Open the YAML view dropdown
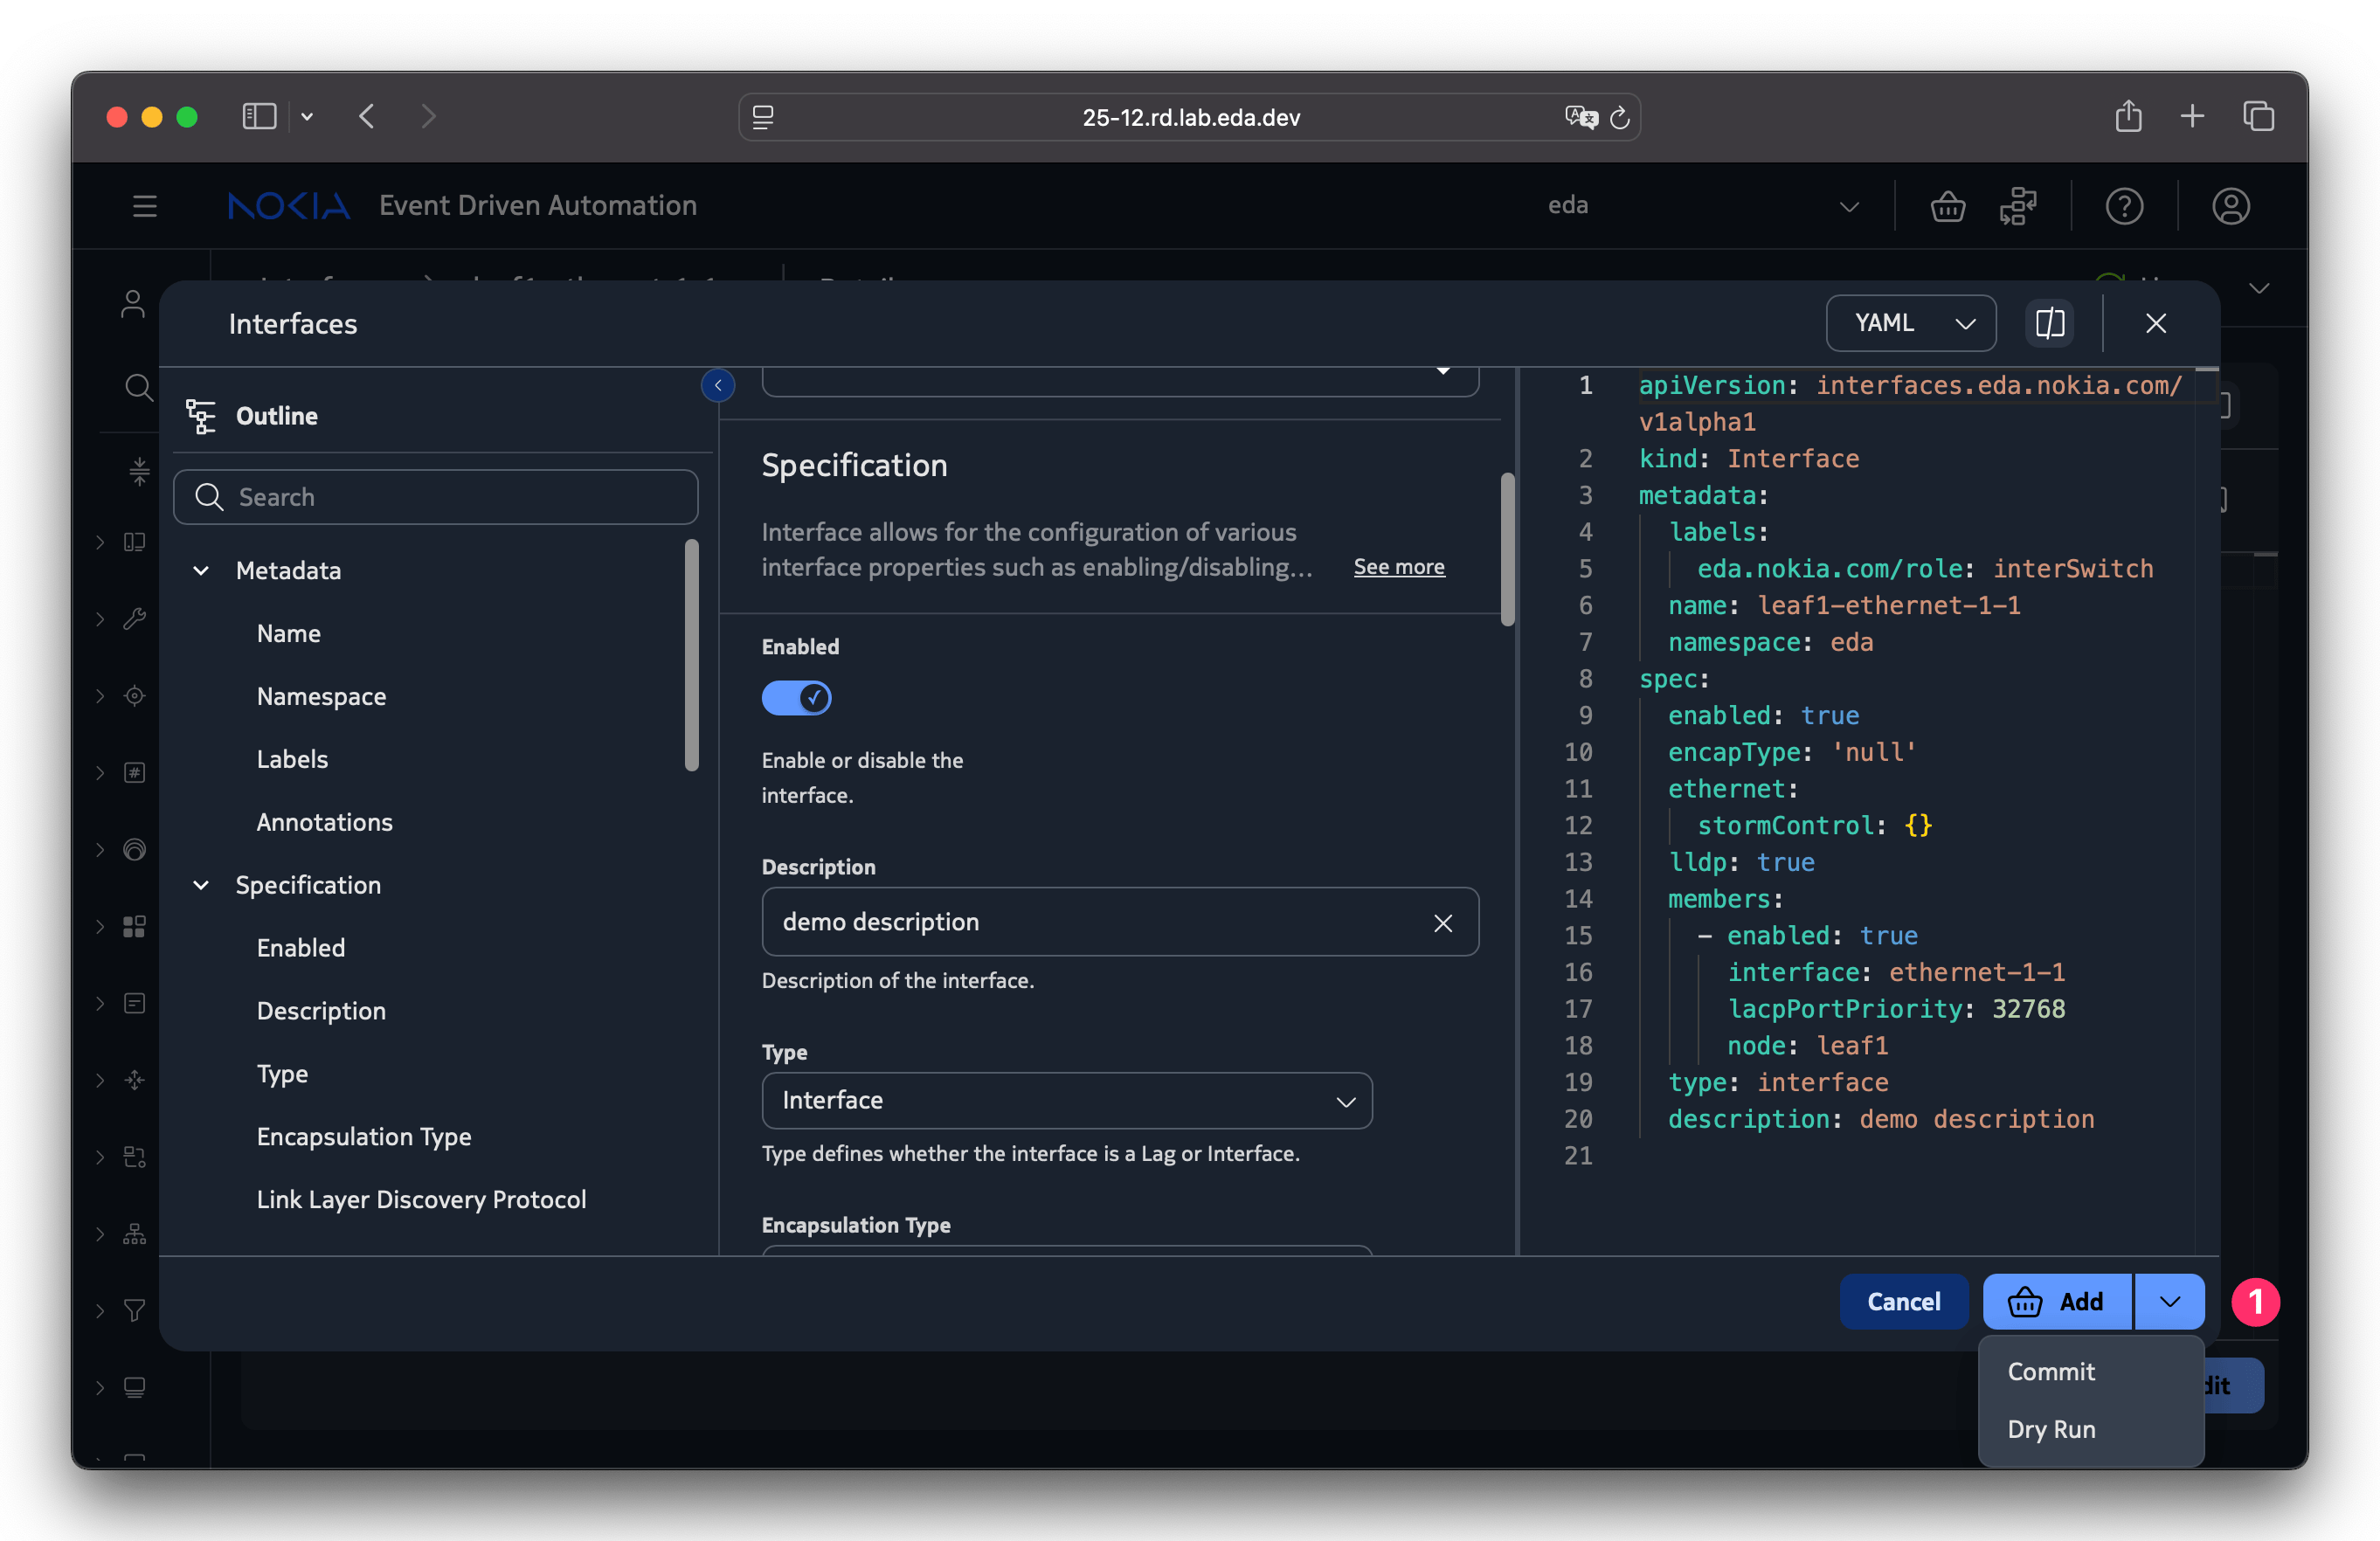 [1910, 323]
